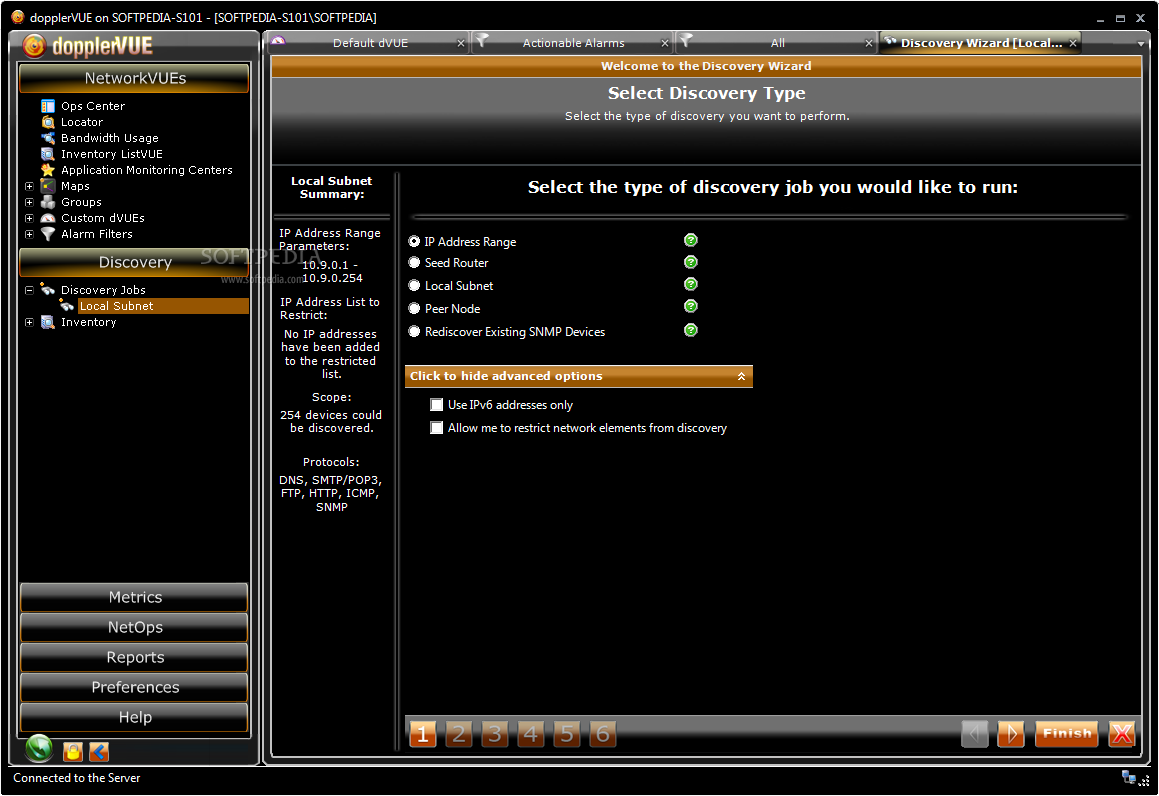This screenshot has width=1159, height=796.
Task: Collapse advanced options bar
Action: pyautogui.click(x=579, y=376)
